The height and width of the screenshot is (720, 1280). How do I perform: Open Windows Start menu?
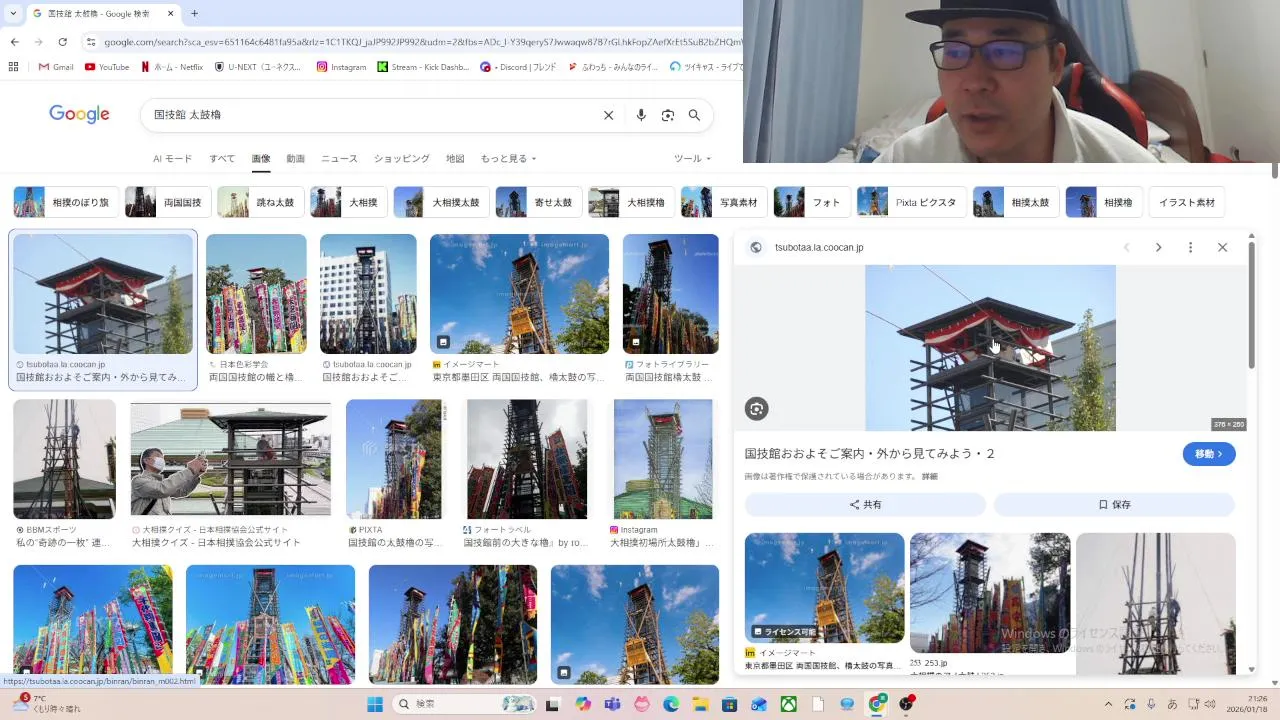(375, 704)
